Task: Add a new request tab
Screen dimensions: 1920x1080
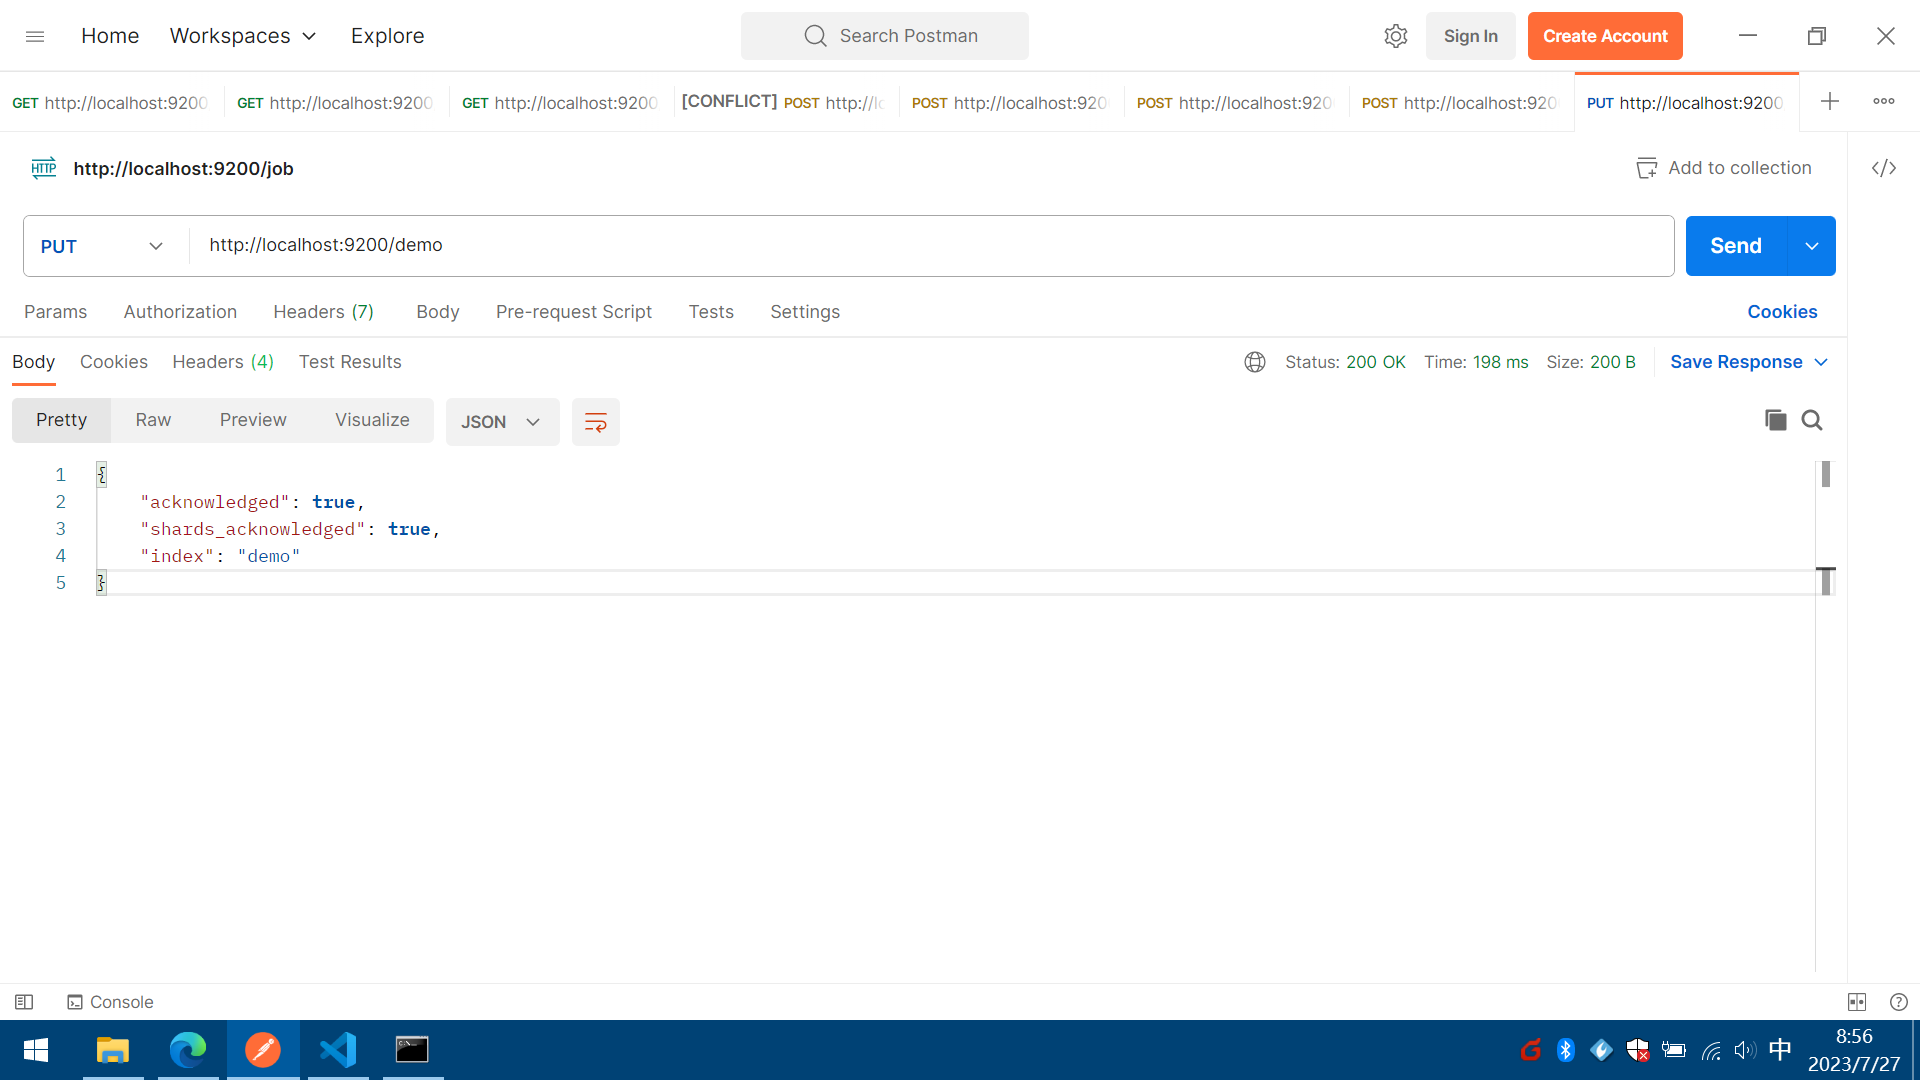Action: (x=1829, y=101)
